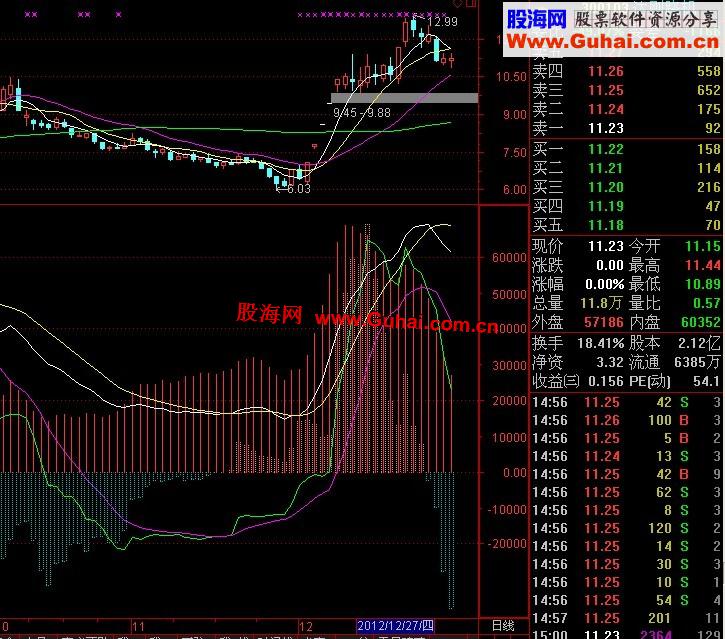Screen dimensions: 725x639
Task: Click the 总量 value 11.8万
Action: pyautogui.click(x=602, y=303)
